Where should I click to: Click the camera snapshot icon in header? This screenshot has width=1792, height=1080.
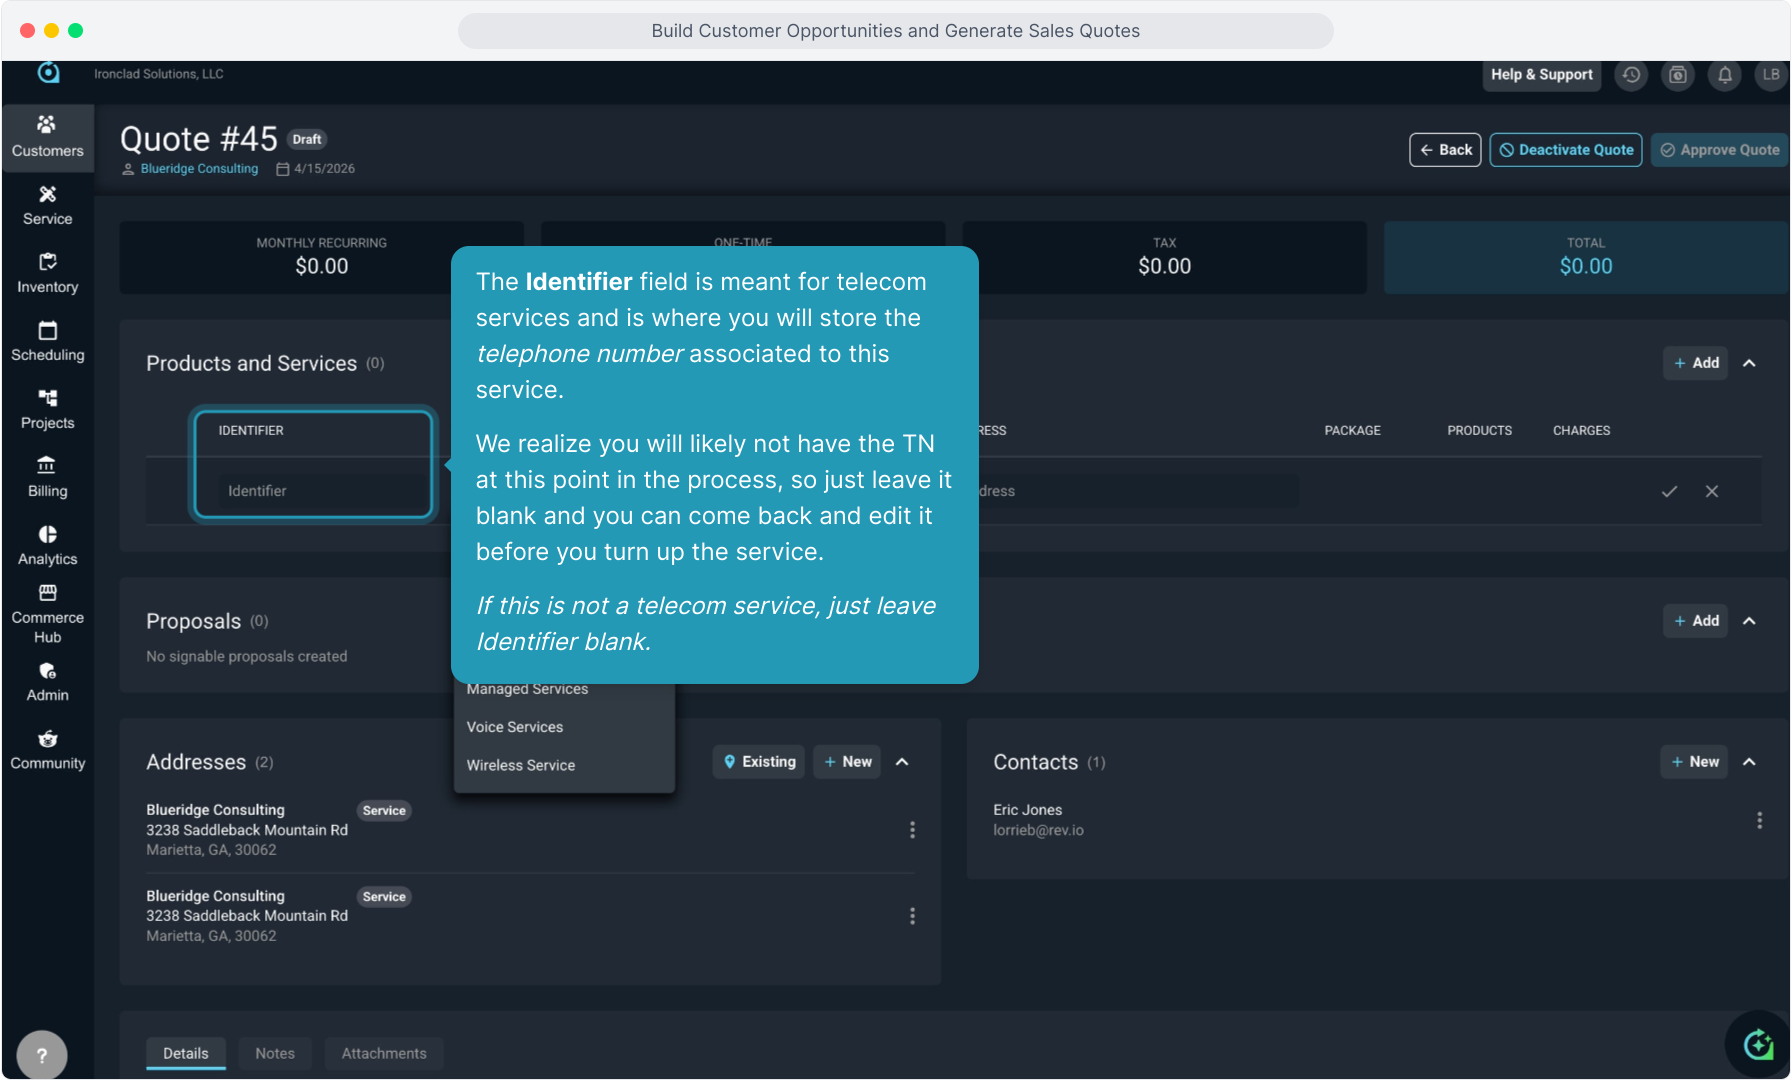1678,75
